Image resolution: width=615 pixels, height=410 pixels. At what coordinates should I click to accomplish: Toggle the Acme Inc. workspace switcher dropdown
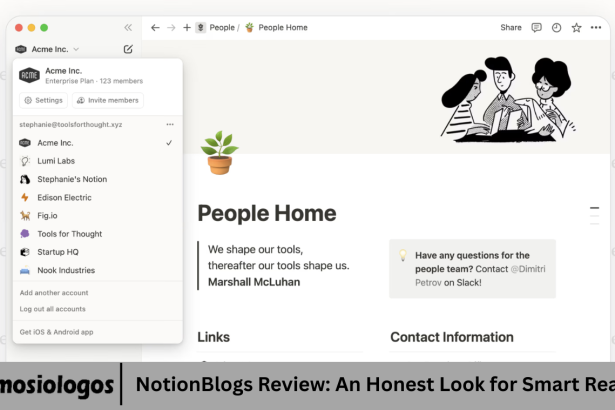[47, 49]
